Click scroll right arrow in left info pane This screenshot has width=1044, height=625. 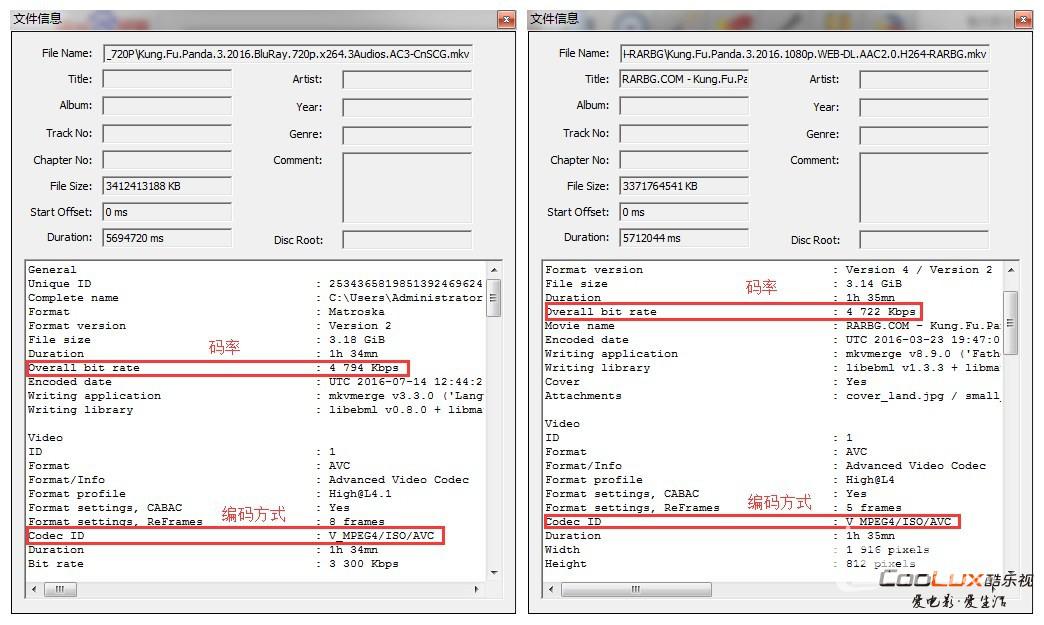[476, 590]
